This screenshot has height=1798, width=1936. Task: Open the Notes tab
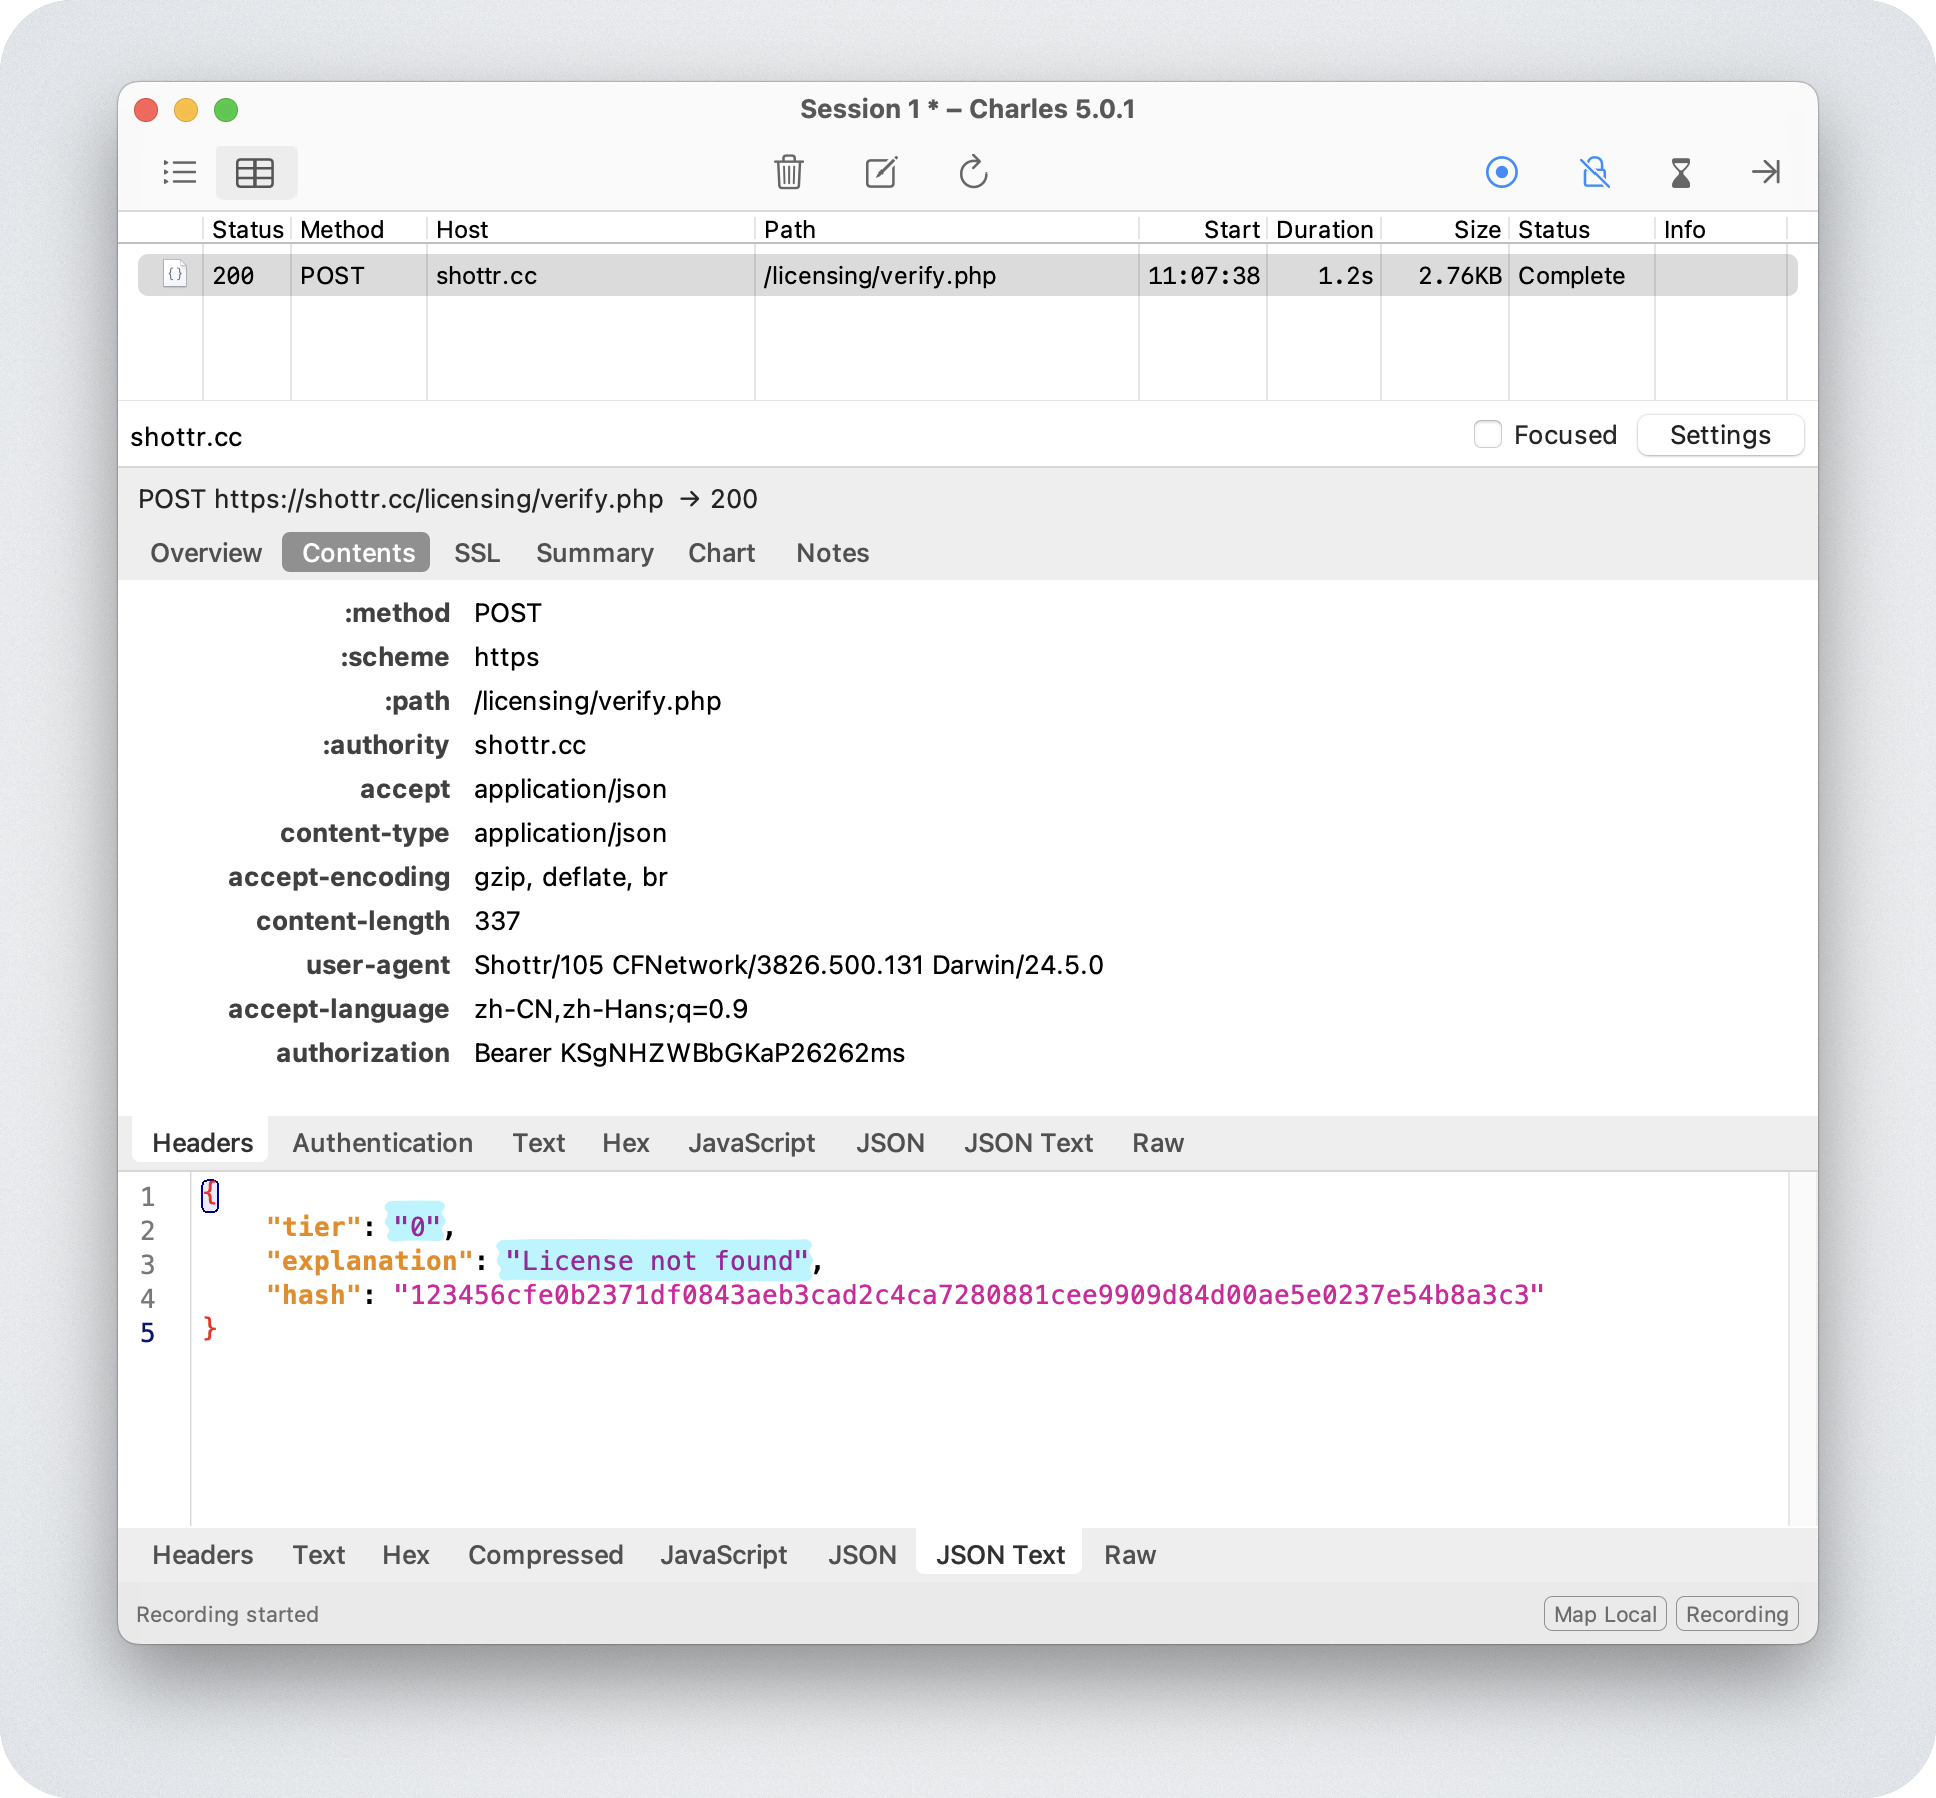(x=833, y=553)
